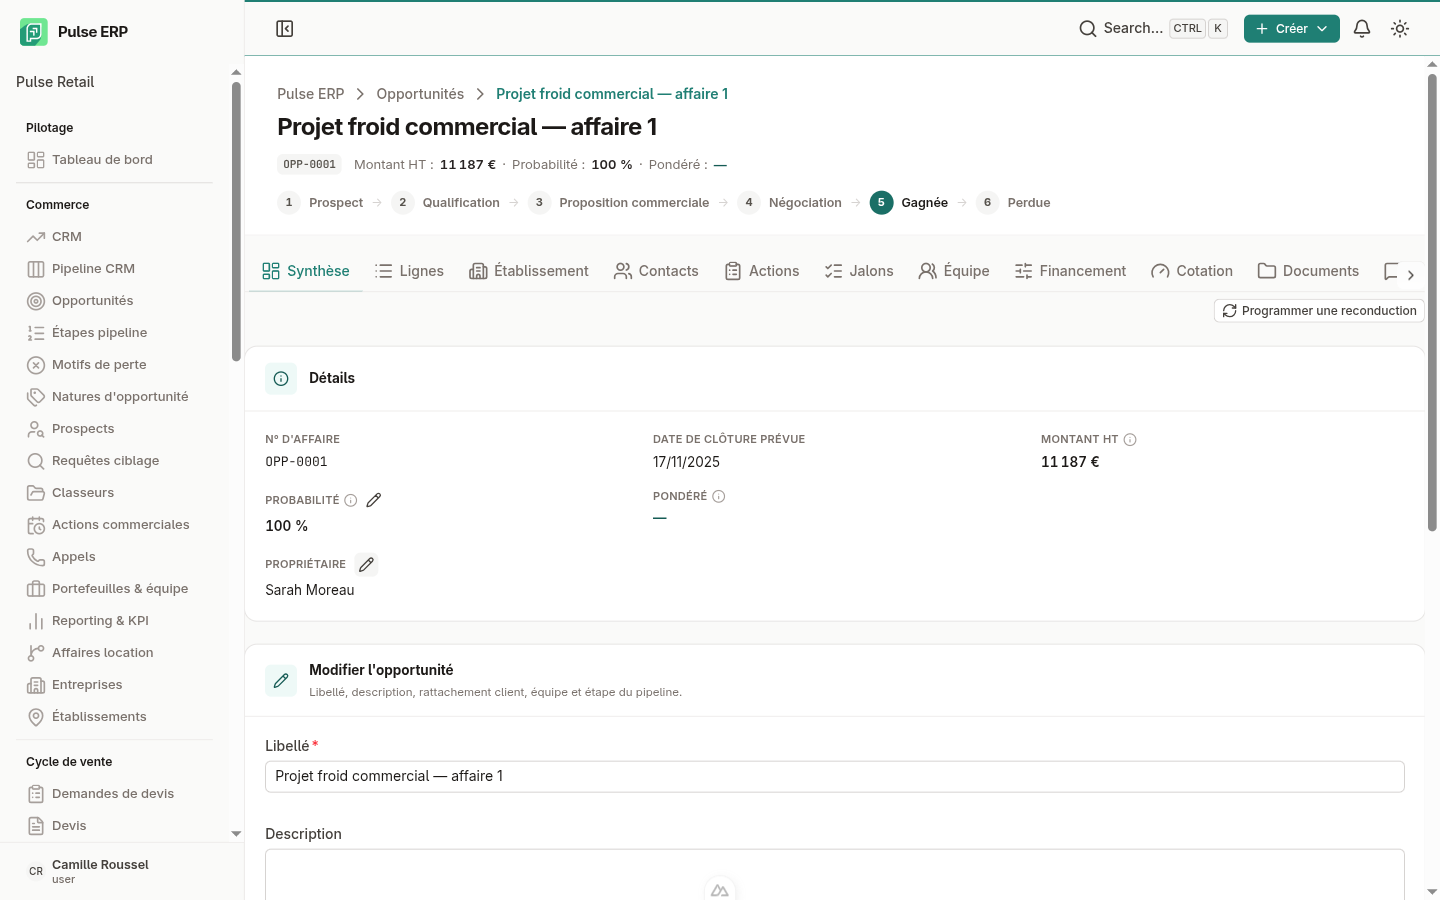Switch to the Financement tab
The height and width of the screenshot is (900, 1440).
point(1070,271)
